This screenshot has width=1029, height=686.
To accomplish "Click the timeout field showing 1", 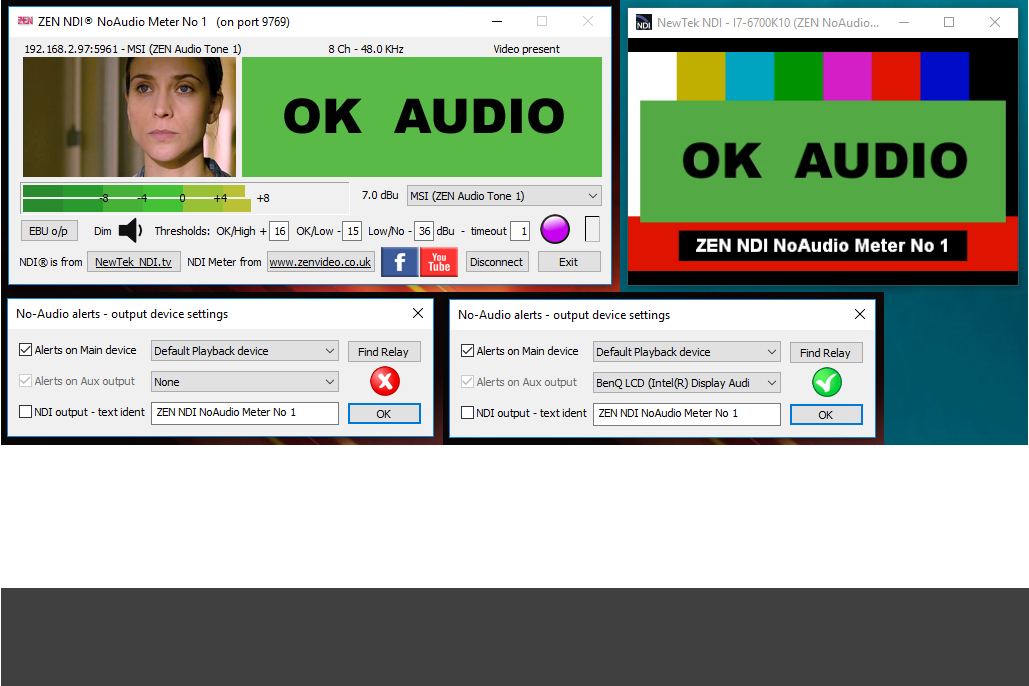I will (x=520, y=231).
